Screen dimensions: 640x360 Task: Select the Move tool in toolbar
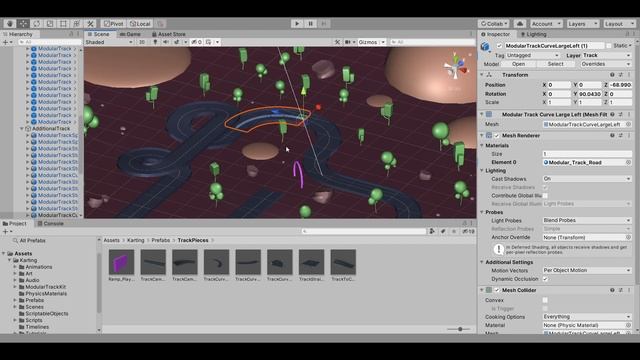(x=23, y=24)
